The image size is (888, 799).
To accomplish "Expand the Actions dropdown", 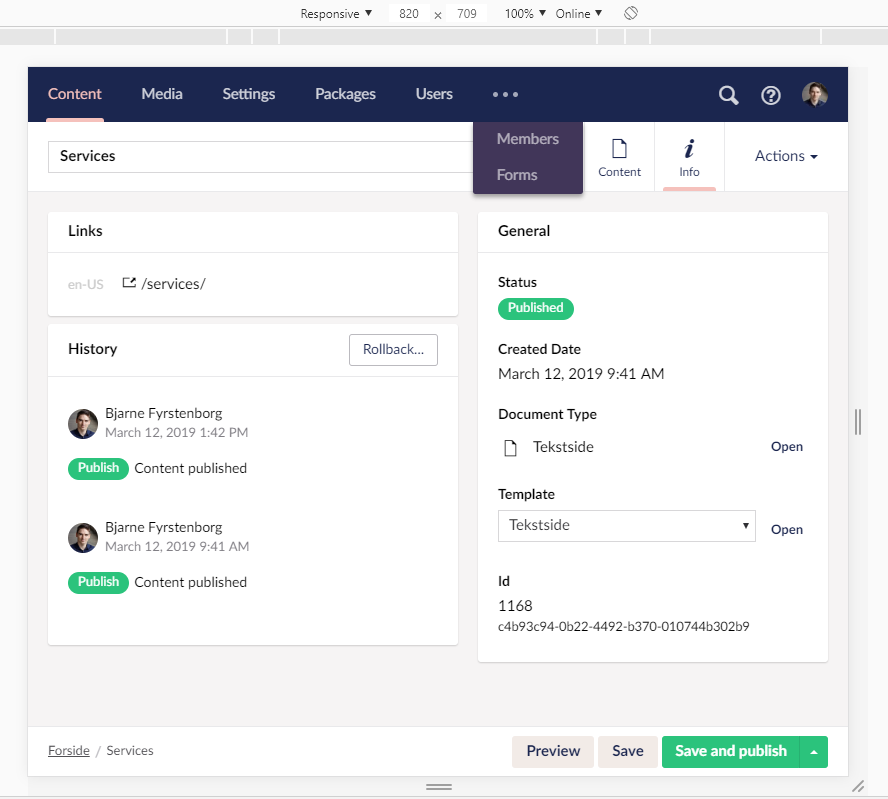I will 786,156.
